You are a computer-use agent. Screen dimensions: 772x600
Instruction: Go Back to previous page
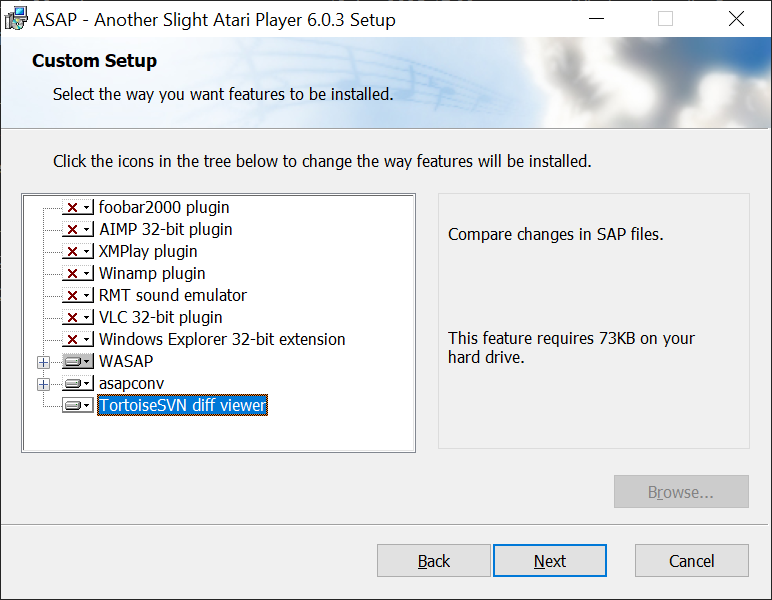pyautogui.click(x=434, y=561)
